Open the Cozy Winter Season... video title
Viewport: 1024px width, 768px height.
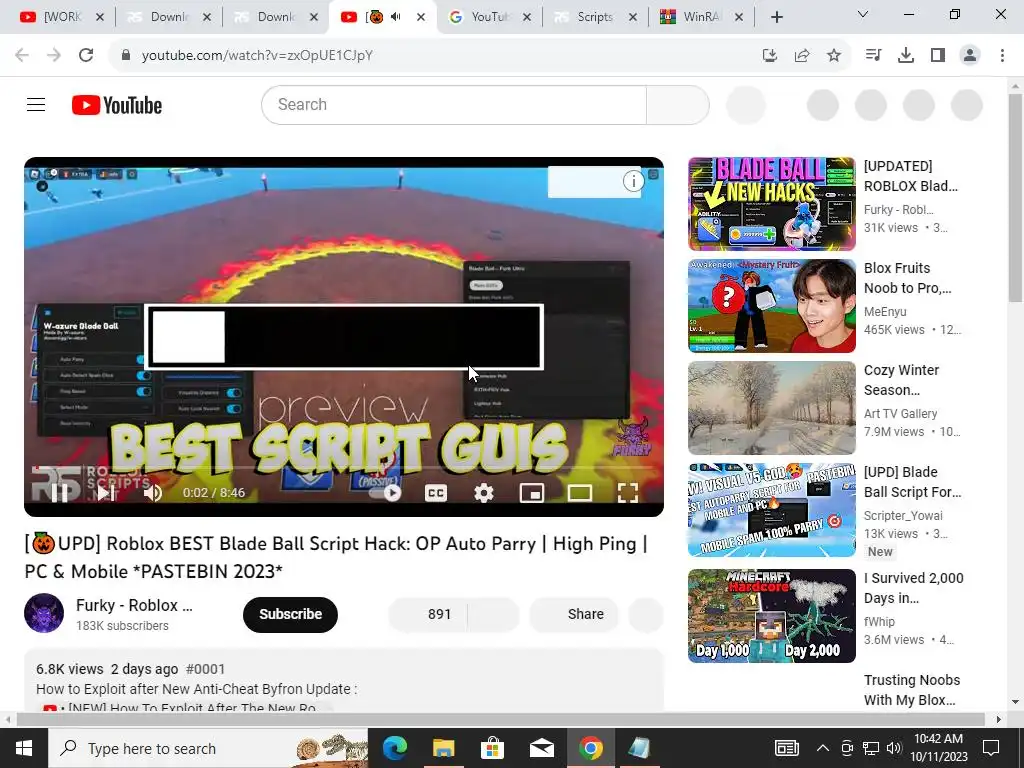point(901,380)
